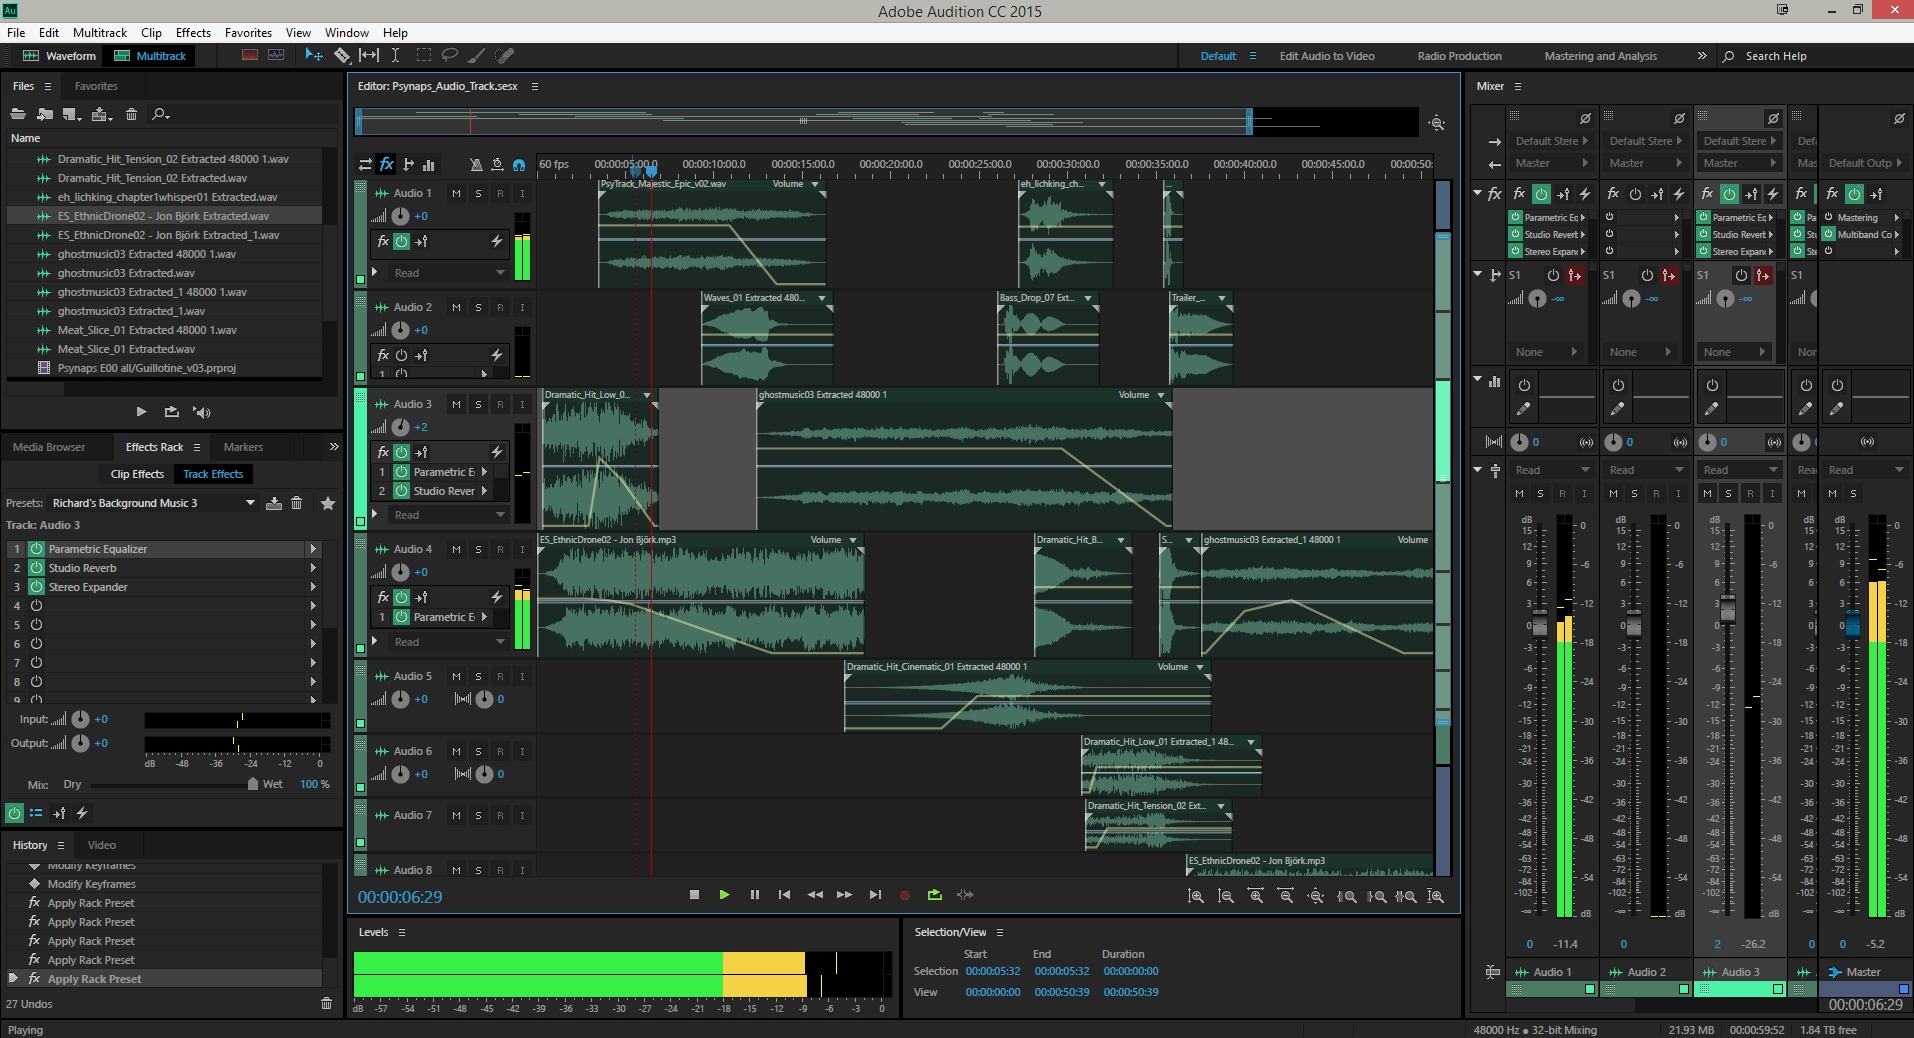
Task: Save effects preset icon in Effects Rack
Action: pos(274,503)
